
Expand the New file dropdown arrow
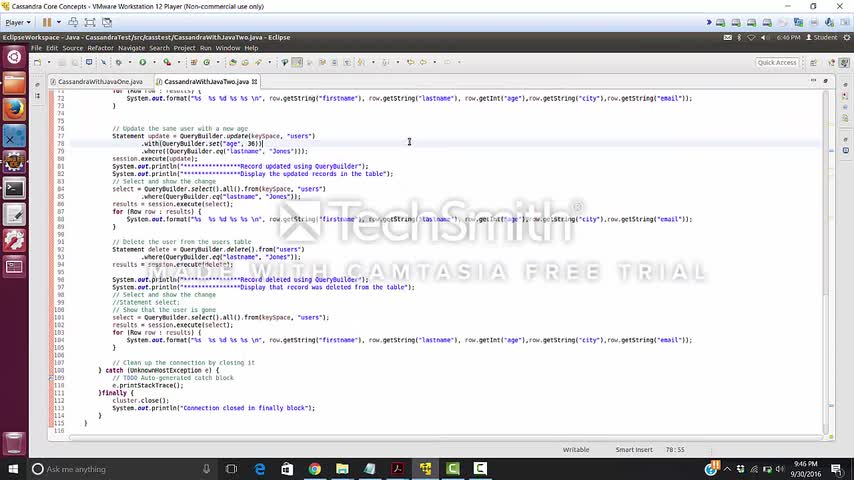coord(49,63)
